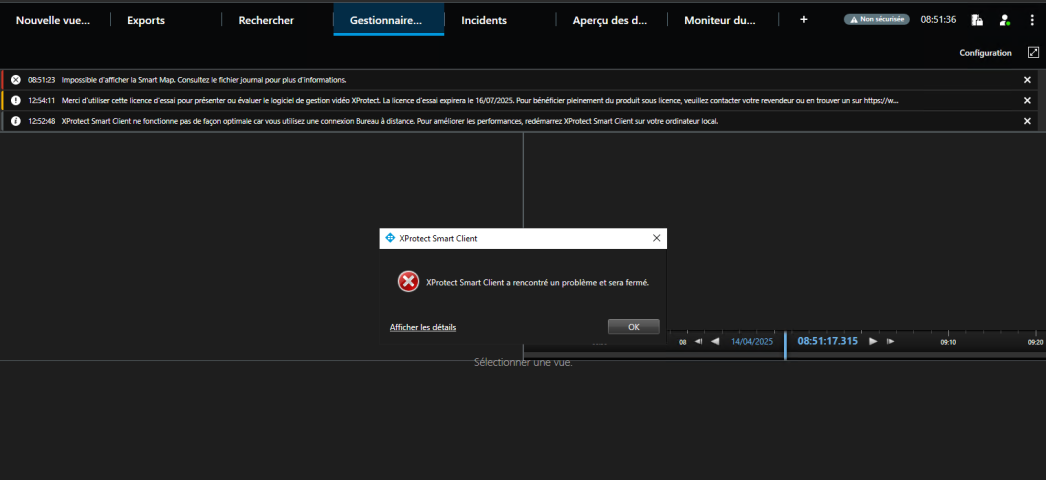Open the Aperçu des d... tab
The width and height of the screenshot is (1046, 480).
pos(609,20)
